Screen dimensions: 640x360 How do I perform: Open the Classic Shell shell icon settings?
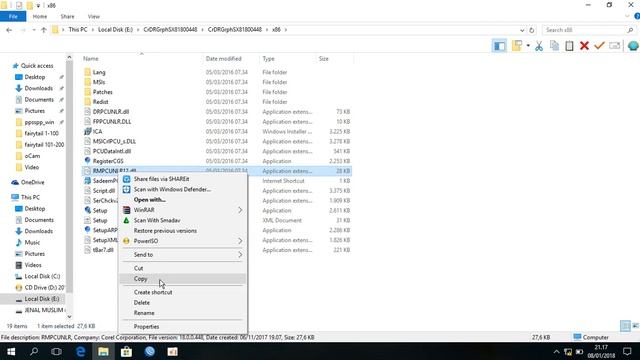[x=633, y=46]
